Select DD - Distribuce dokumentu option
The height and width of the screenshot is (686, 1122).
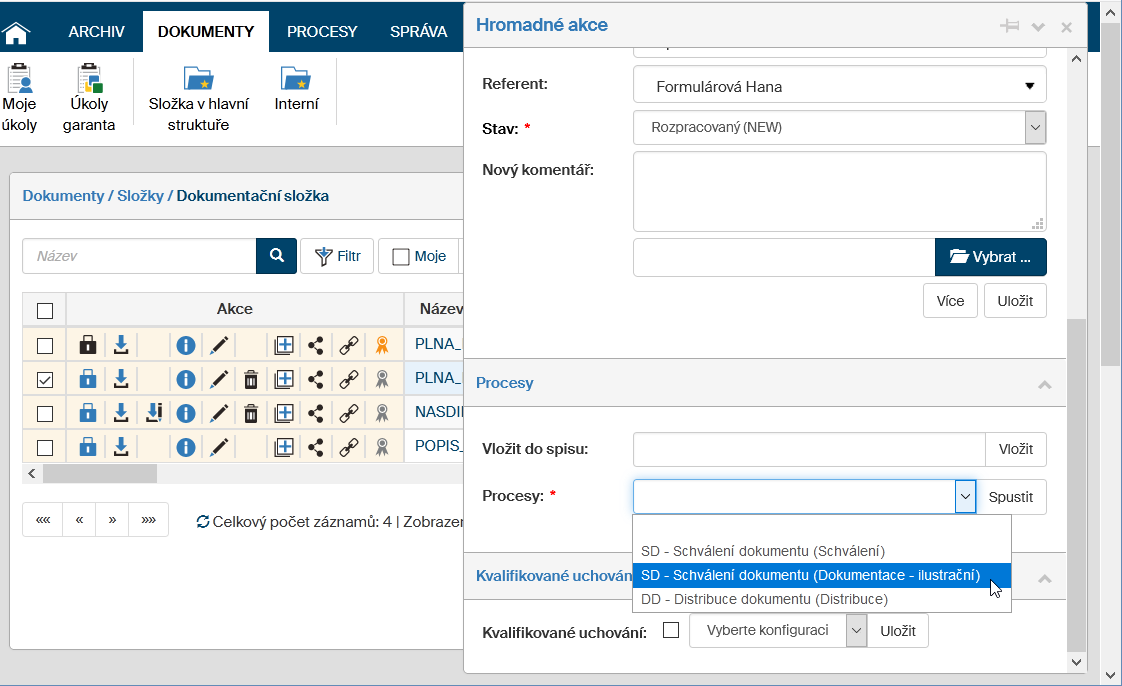pyautogui.click(x=764, y=599)
